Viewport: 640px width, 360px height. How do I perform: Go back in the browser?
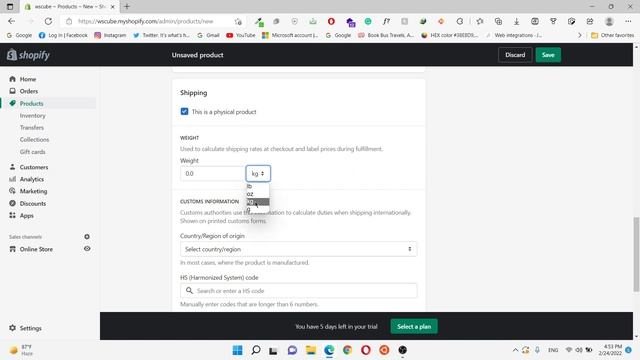(x=11, y=21)
